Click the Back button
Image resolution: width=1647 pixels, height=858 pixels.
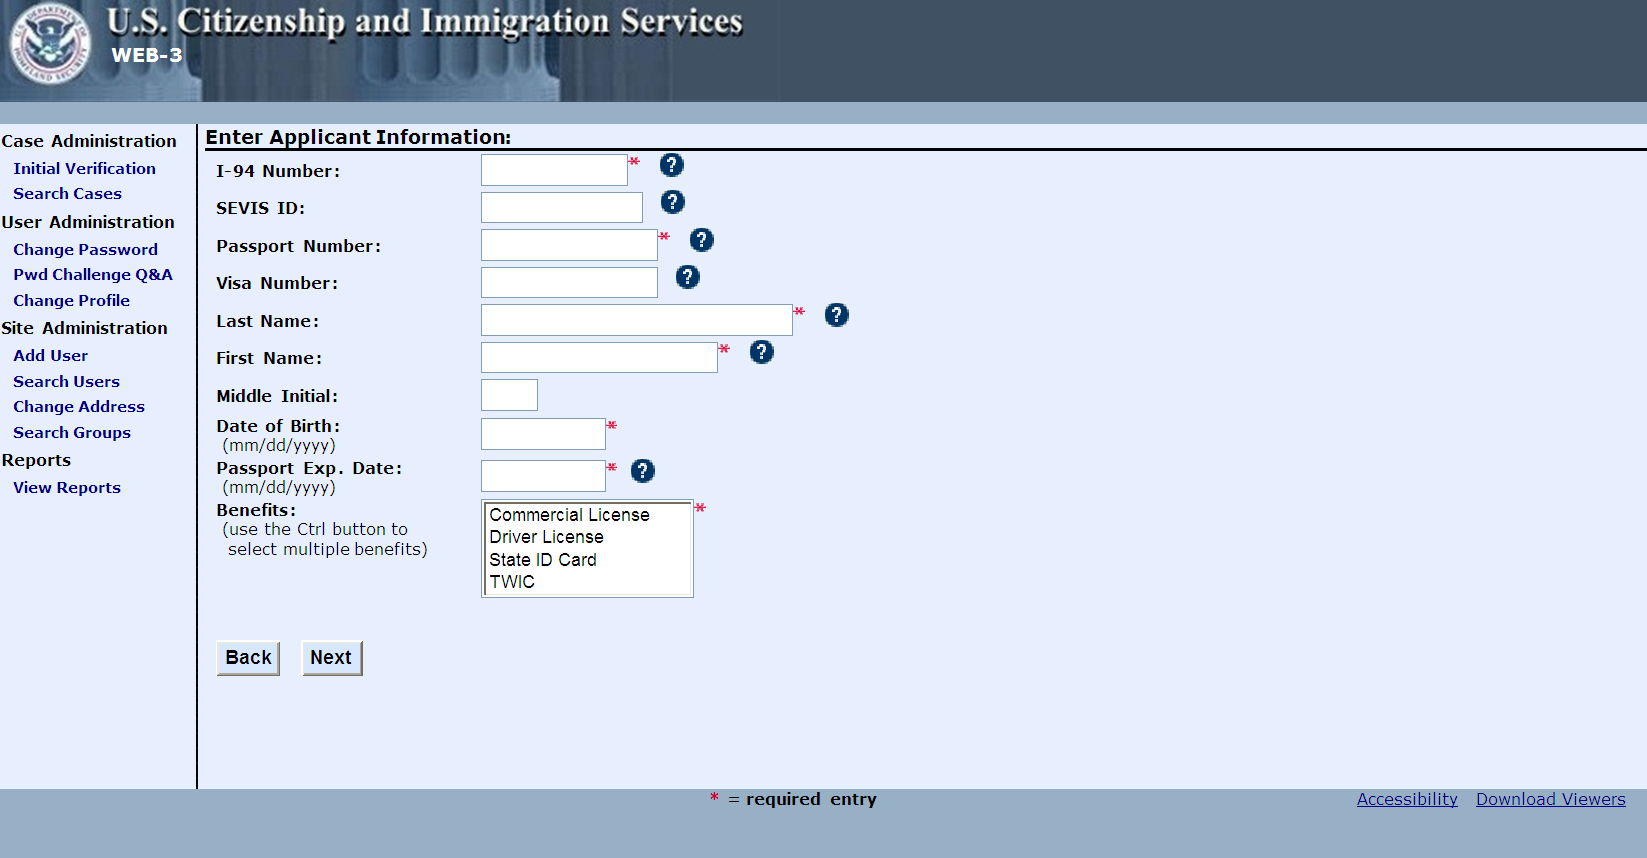tap(249, 658)
